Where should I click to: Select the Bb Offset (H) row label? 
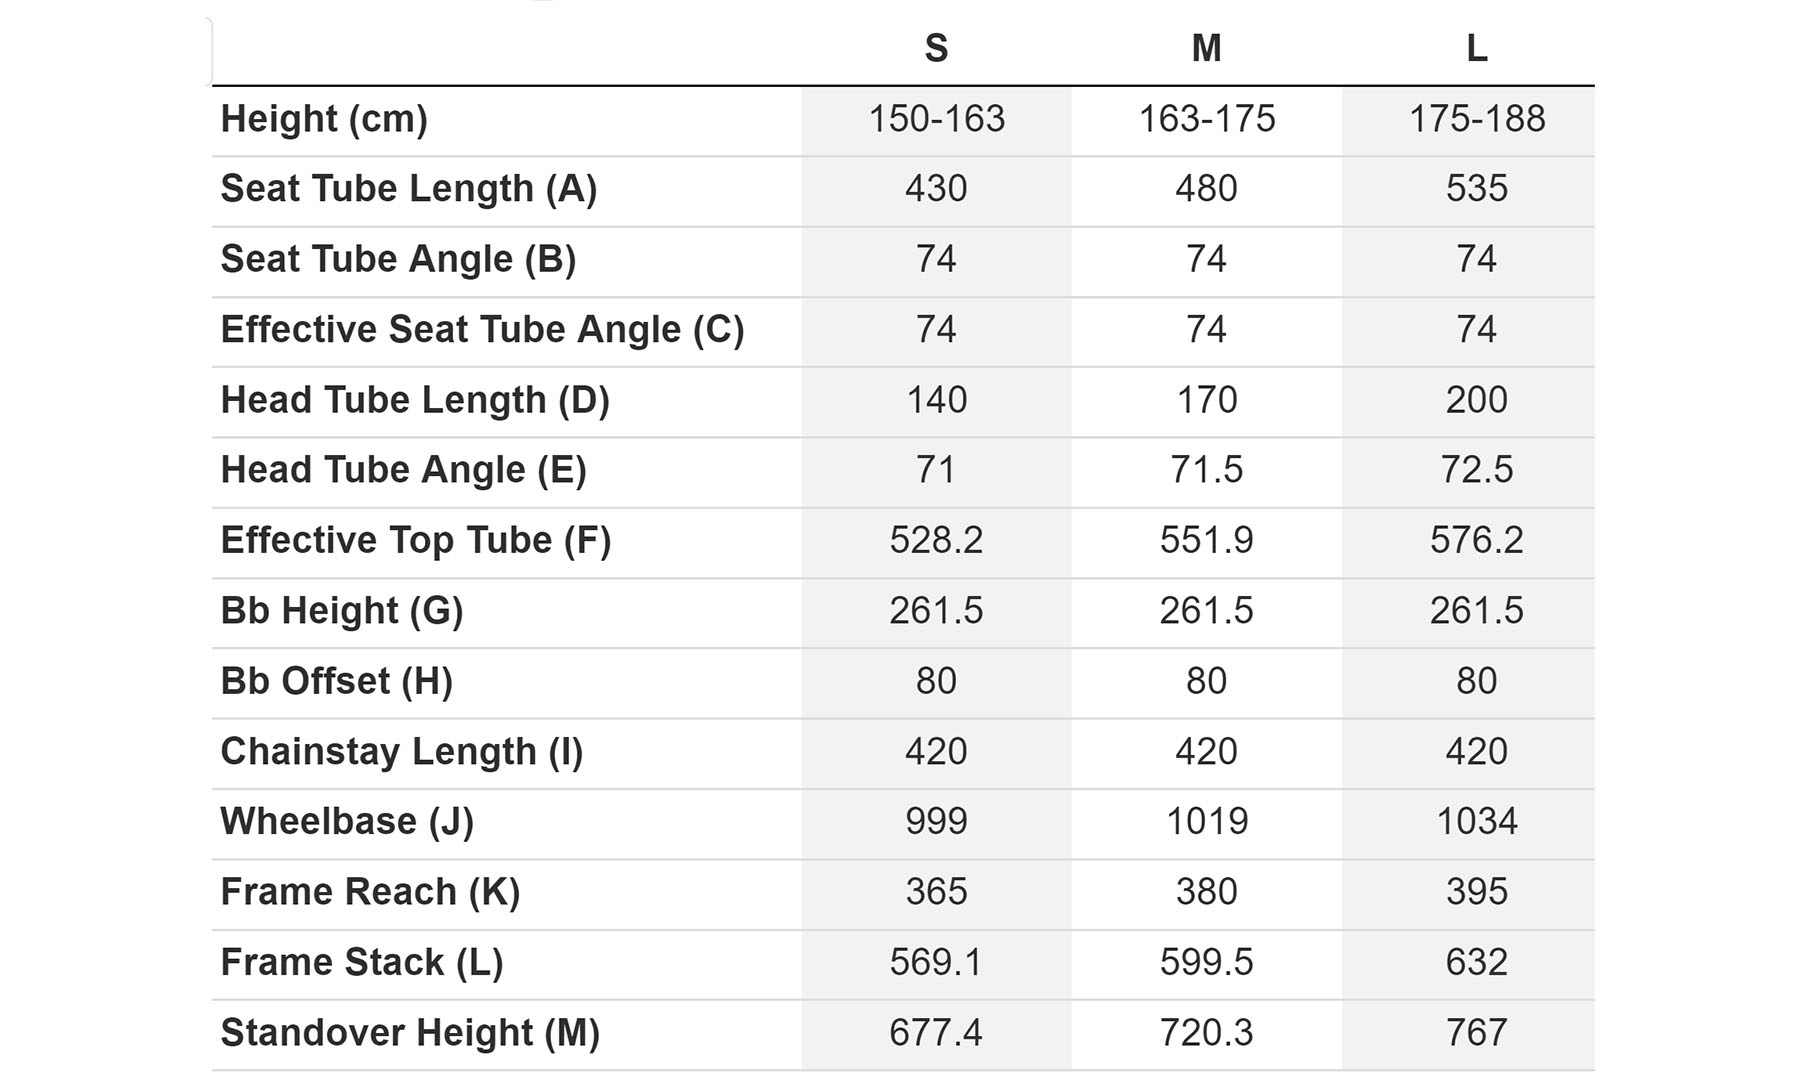pos(336,681)
